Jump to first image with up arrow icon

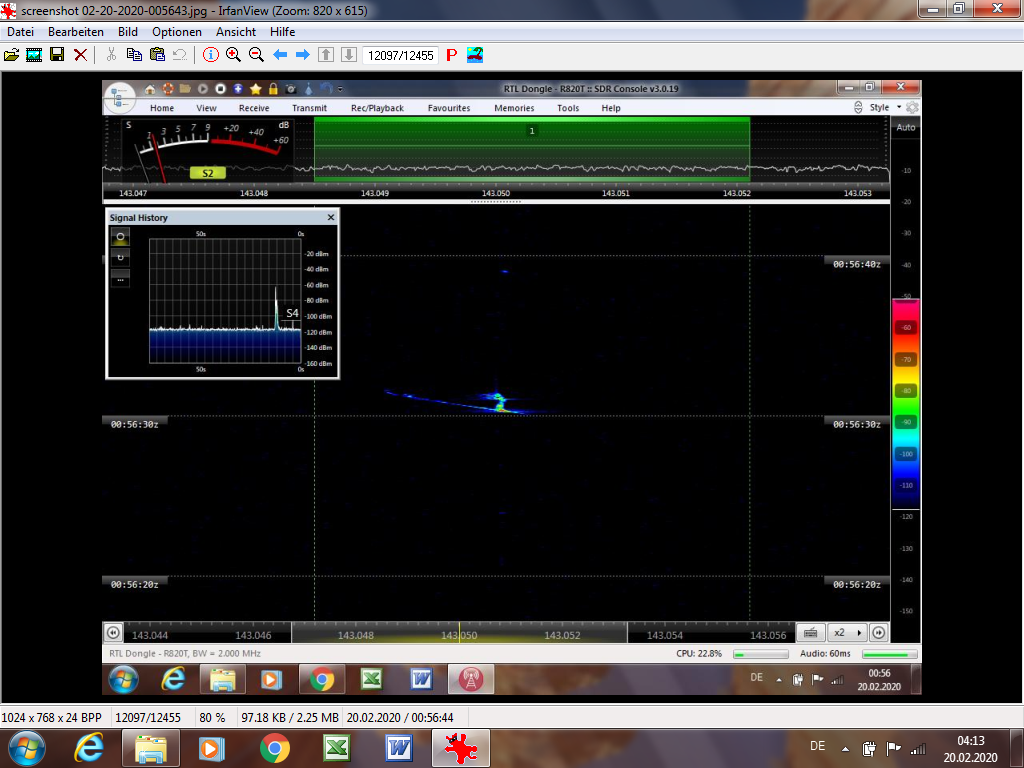[x=326, y=55]
